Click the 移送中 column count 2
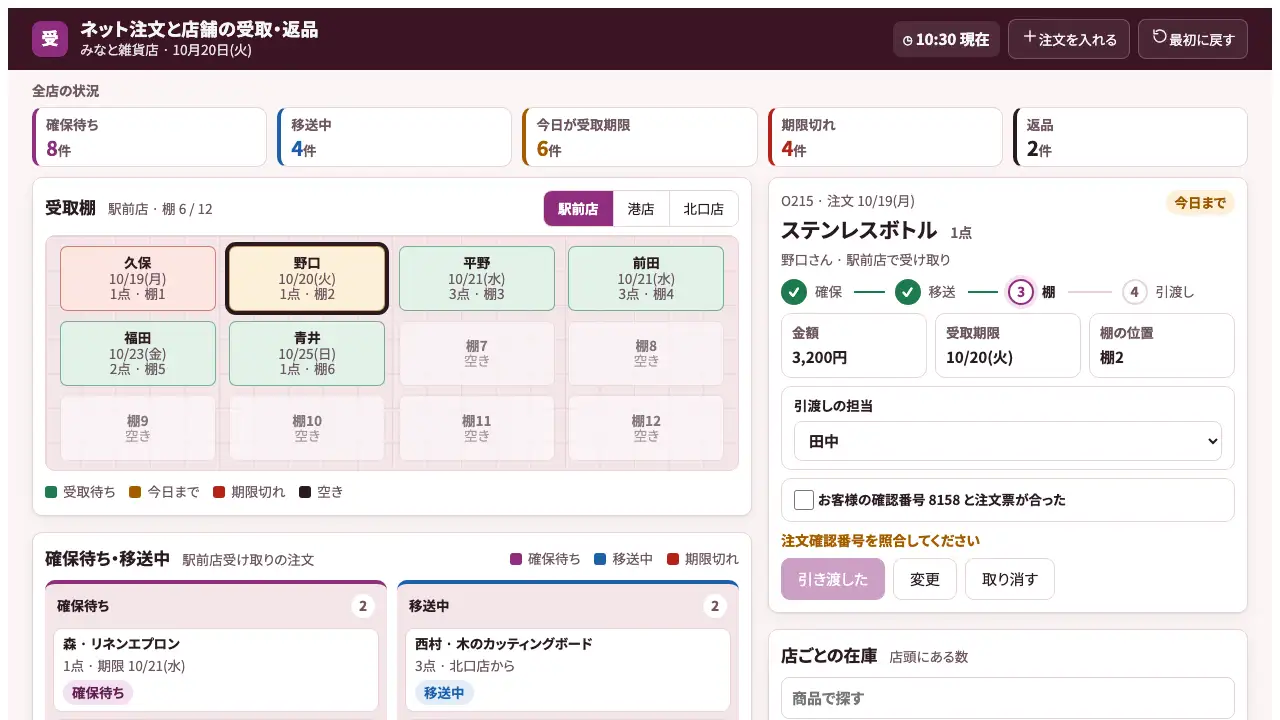1280x720 pixels. [x=714, y=606]
